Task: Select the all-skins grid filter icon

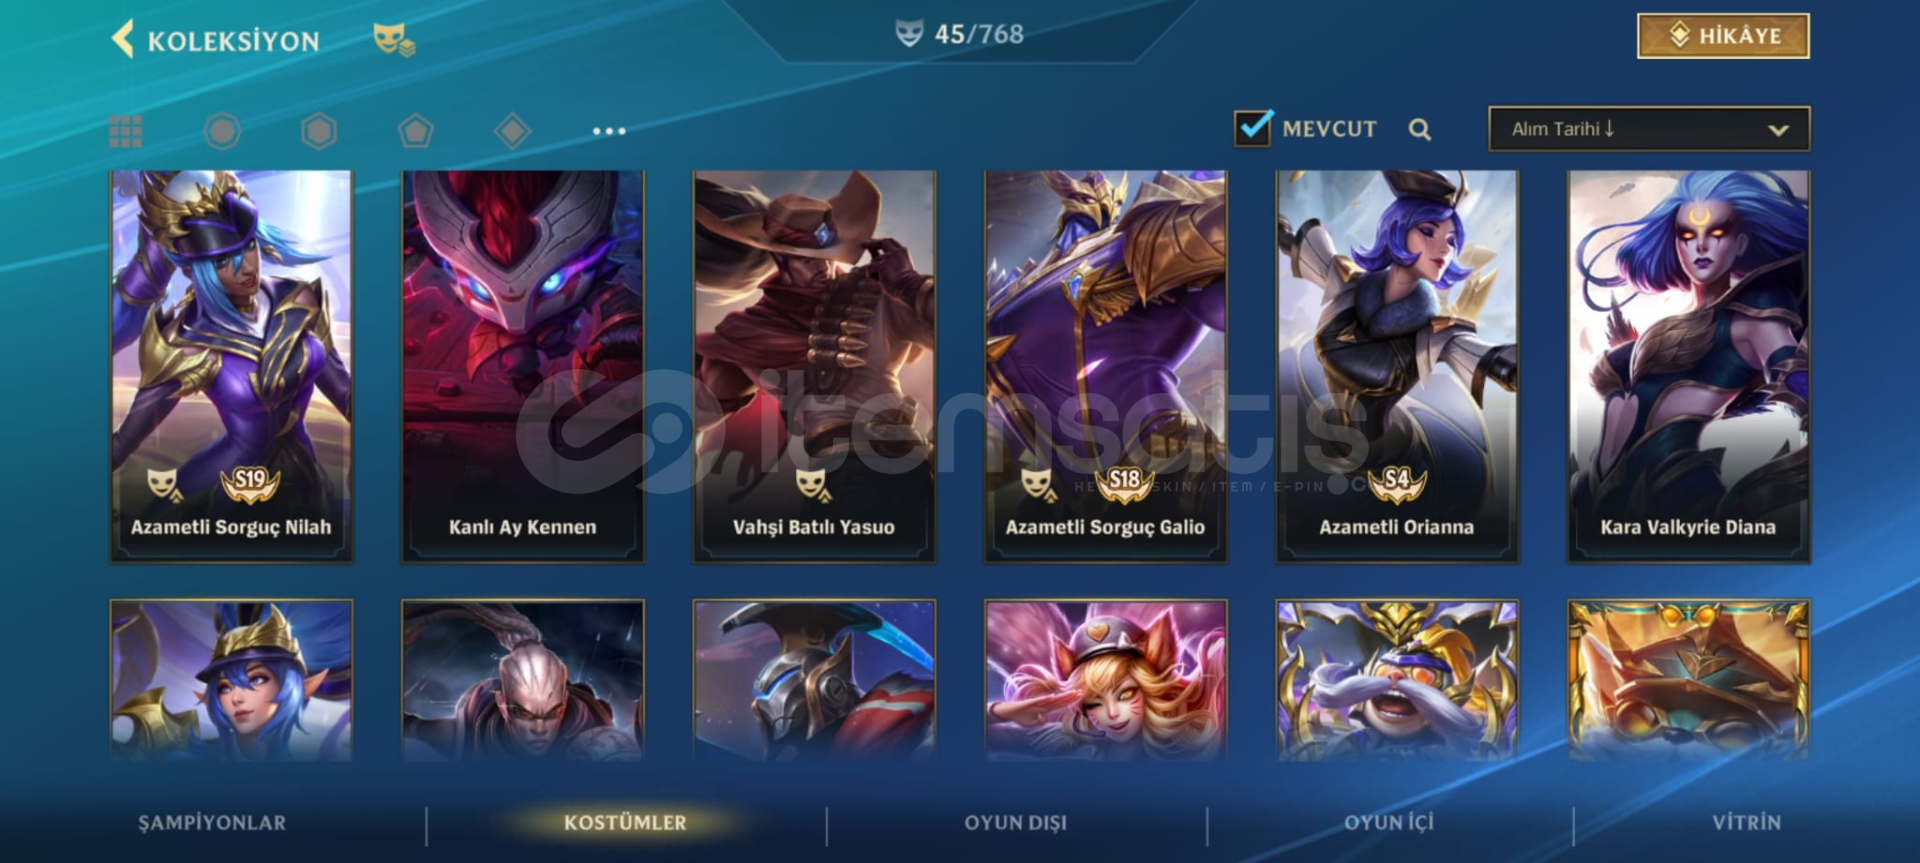Action: point(125,131)
